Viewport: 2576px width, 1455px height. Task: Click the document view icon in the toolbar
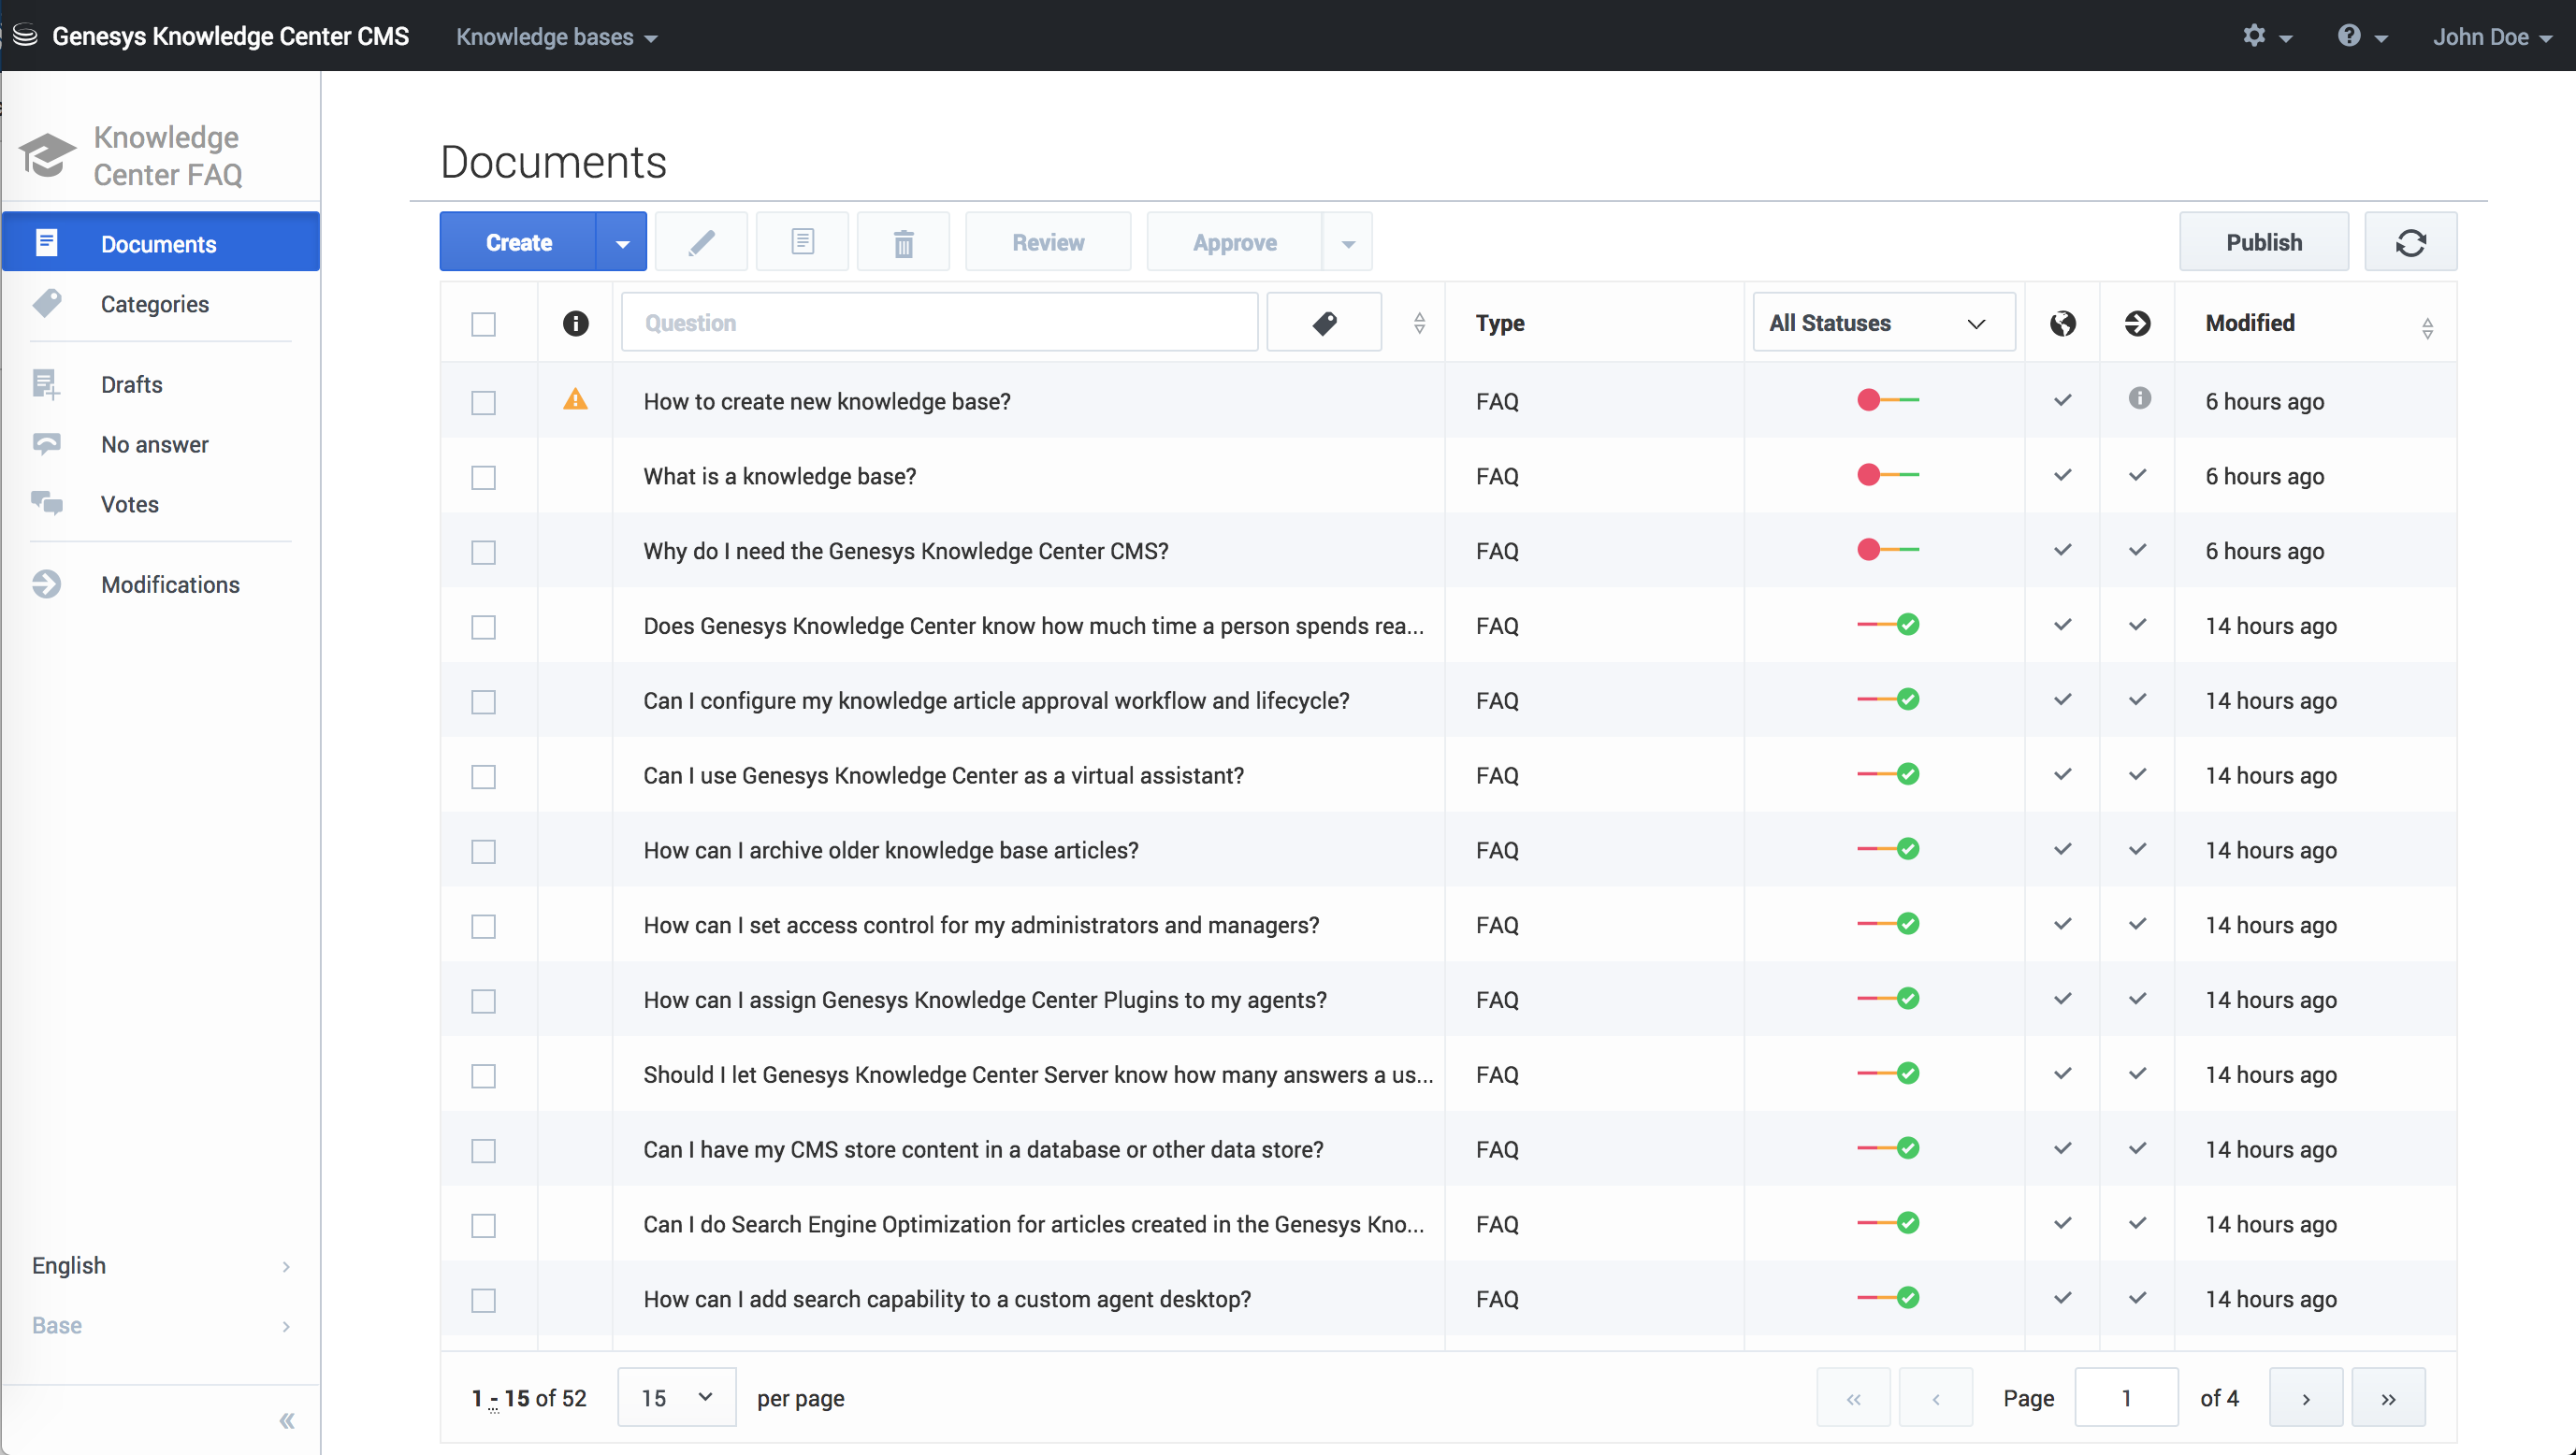802,242
